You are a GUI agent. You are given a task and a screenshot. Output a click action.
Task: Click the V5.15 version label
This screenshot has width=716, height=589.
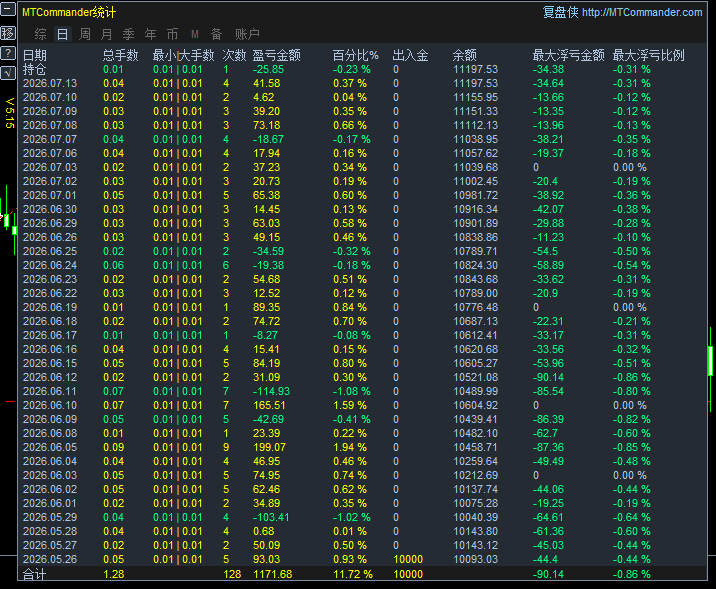click(x=10, y=113)
